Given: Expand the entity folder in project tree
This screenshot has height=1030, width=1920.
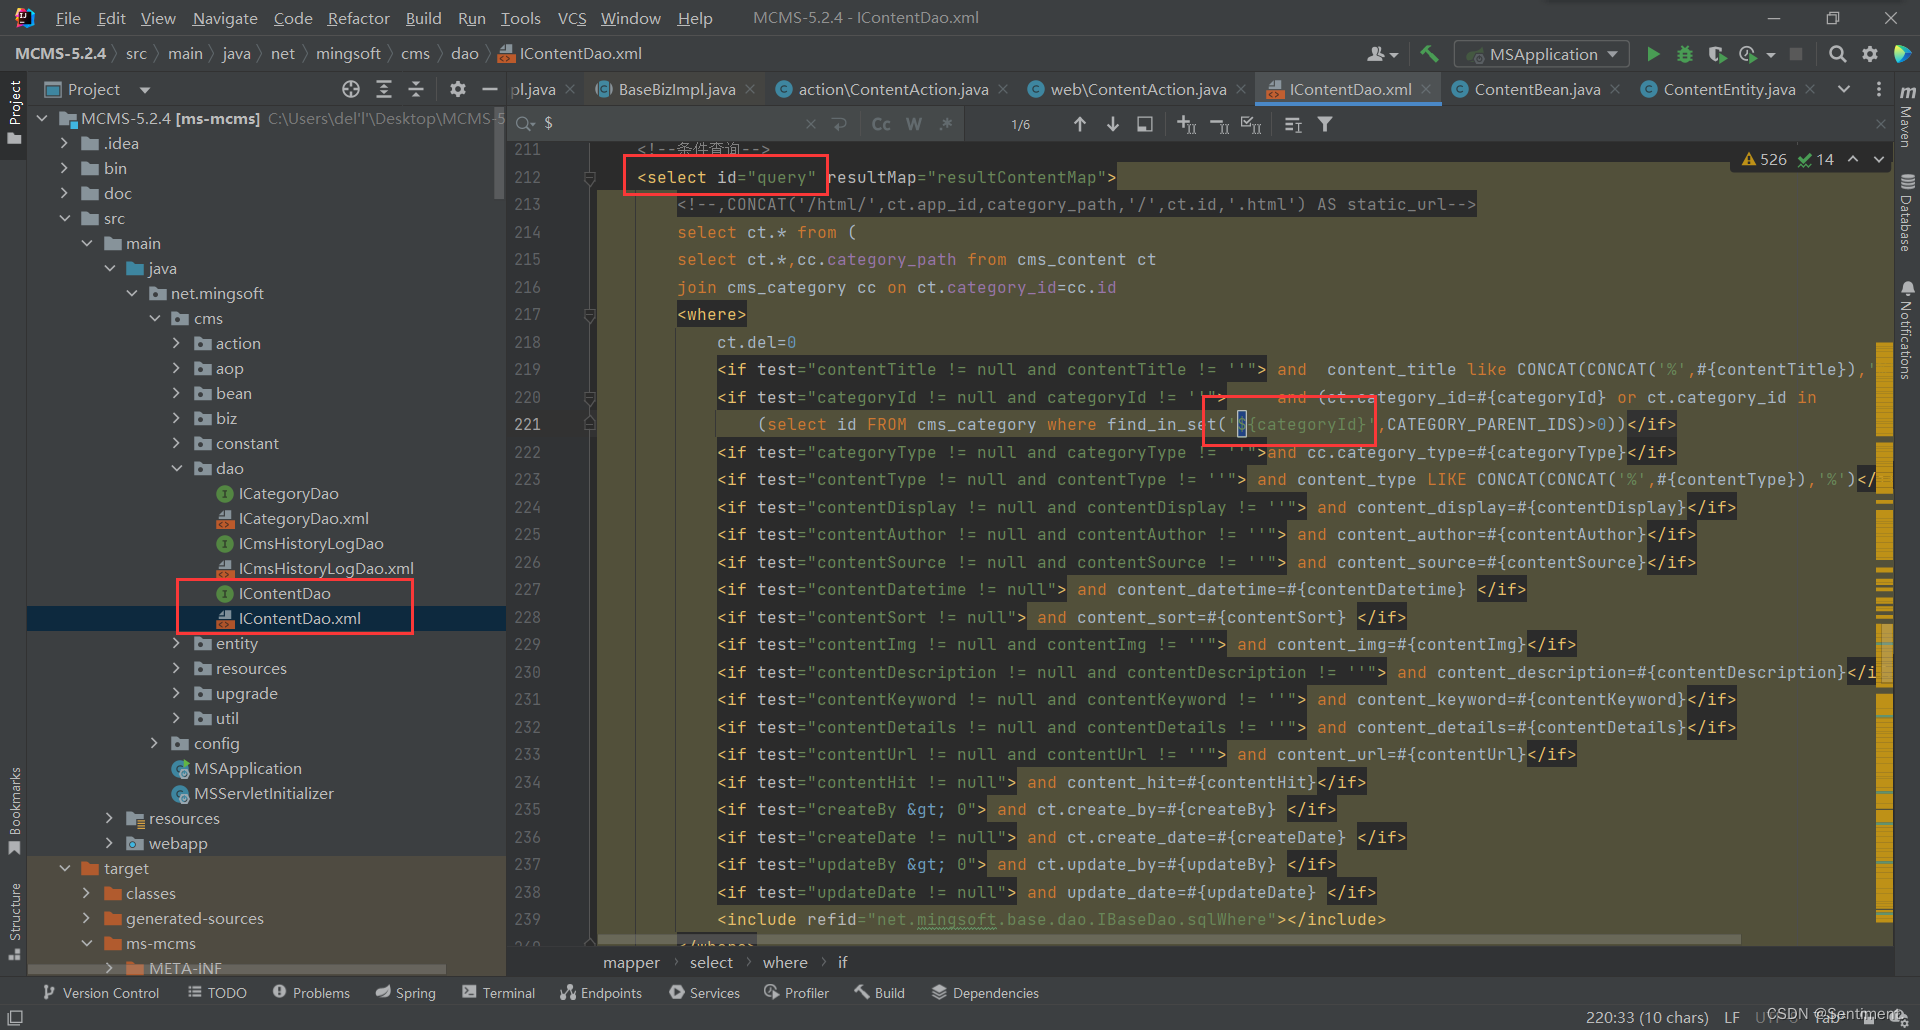Looking at the screenshot, I should [x=177, y=644].
